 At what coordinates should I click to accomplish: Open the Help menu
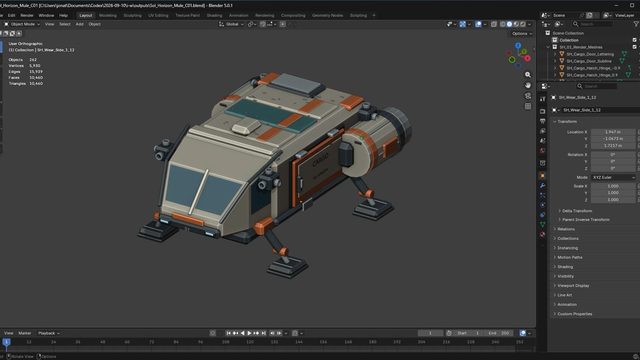pyautogui.click(x=63, y=16)
